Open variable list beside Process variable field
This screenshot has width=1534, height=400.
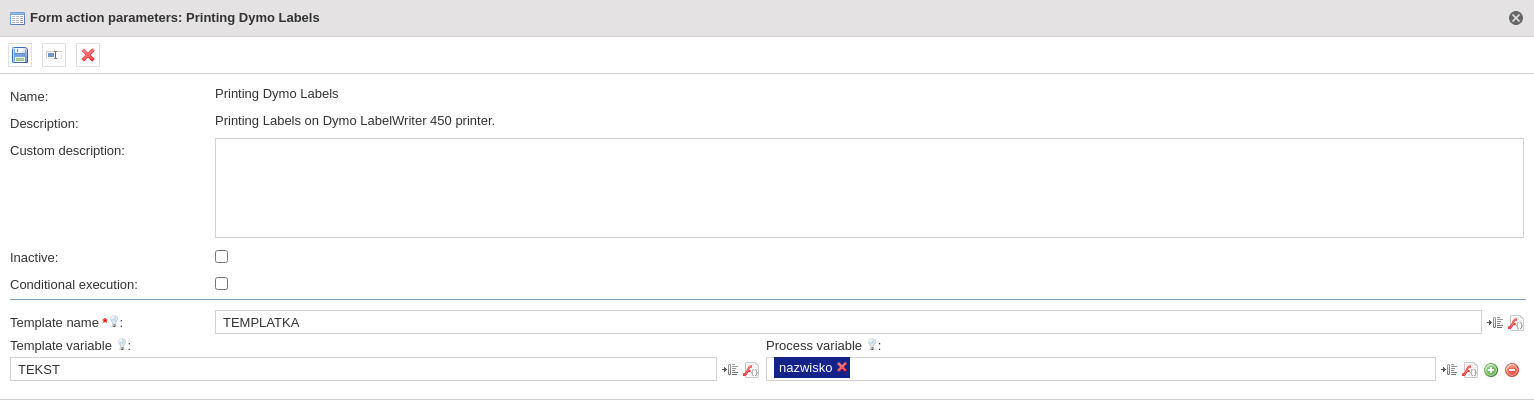coord(1449,370)
